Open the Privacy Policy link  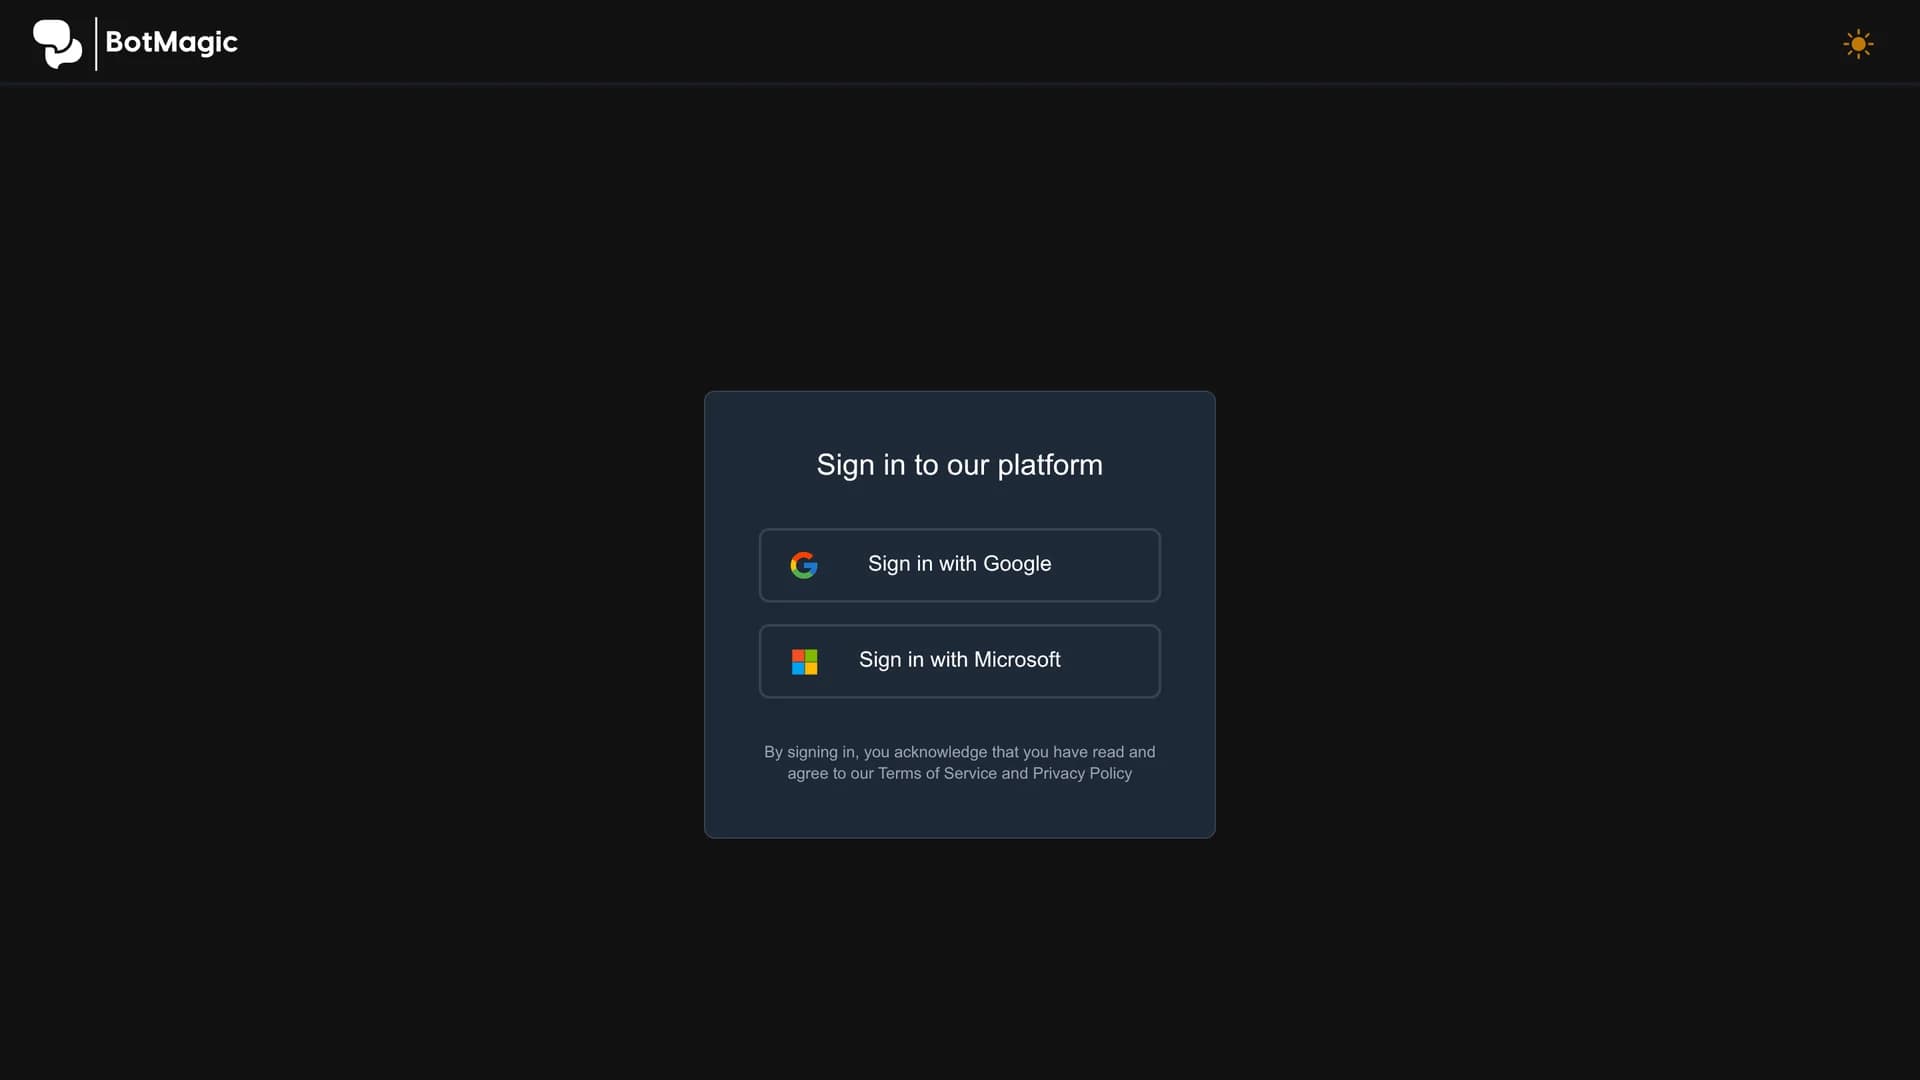(1082, 774)
